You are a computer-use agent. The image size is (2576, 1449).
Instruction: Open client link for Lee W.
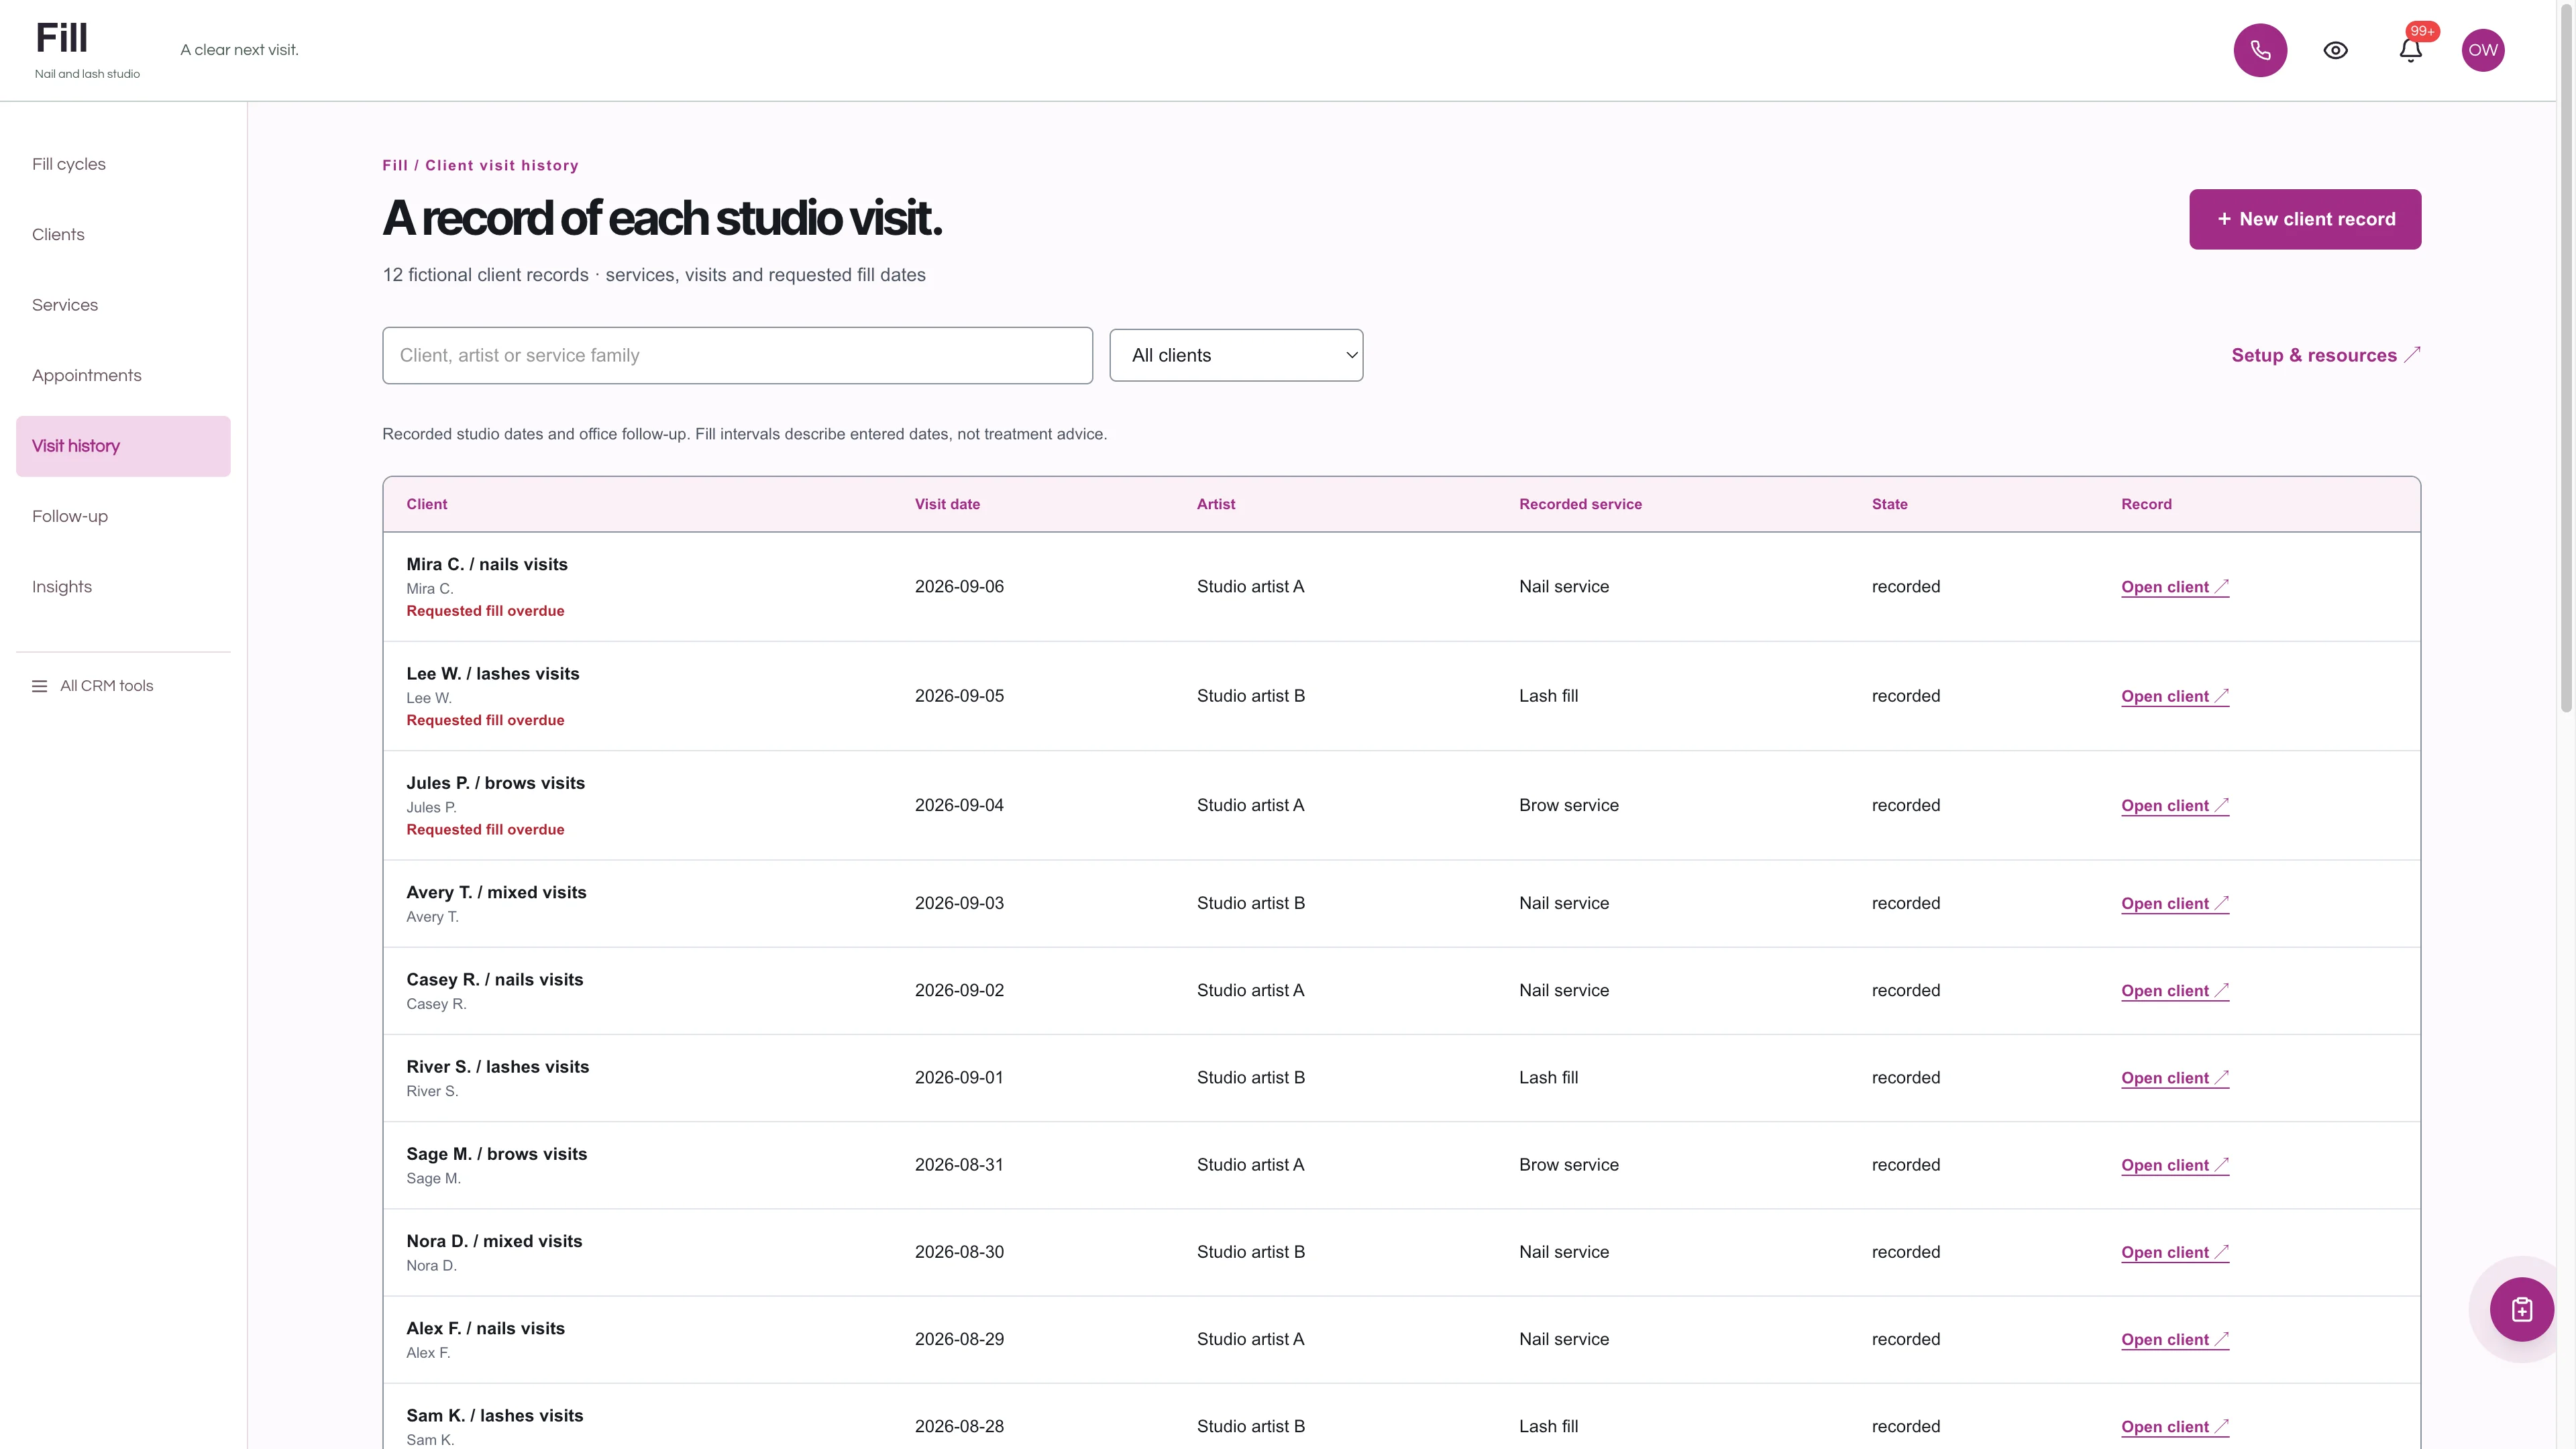point(2174,696)
